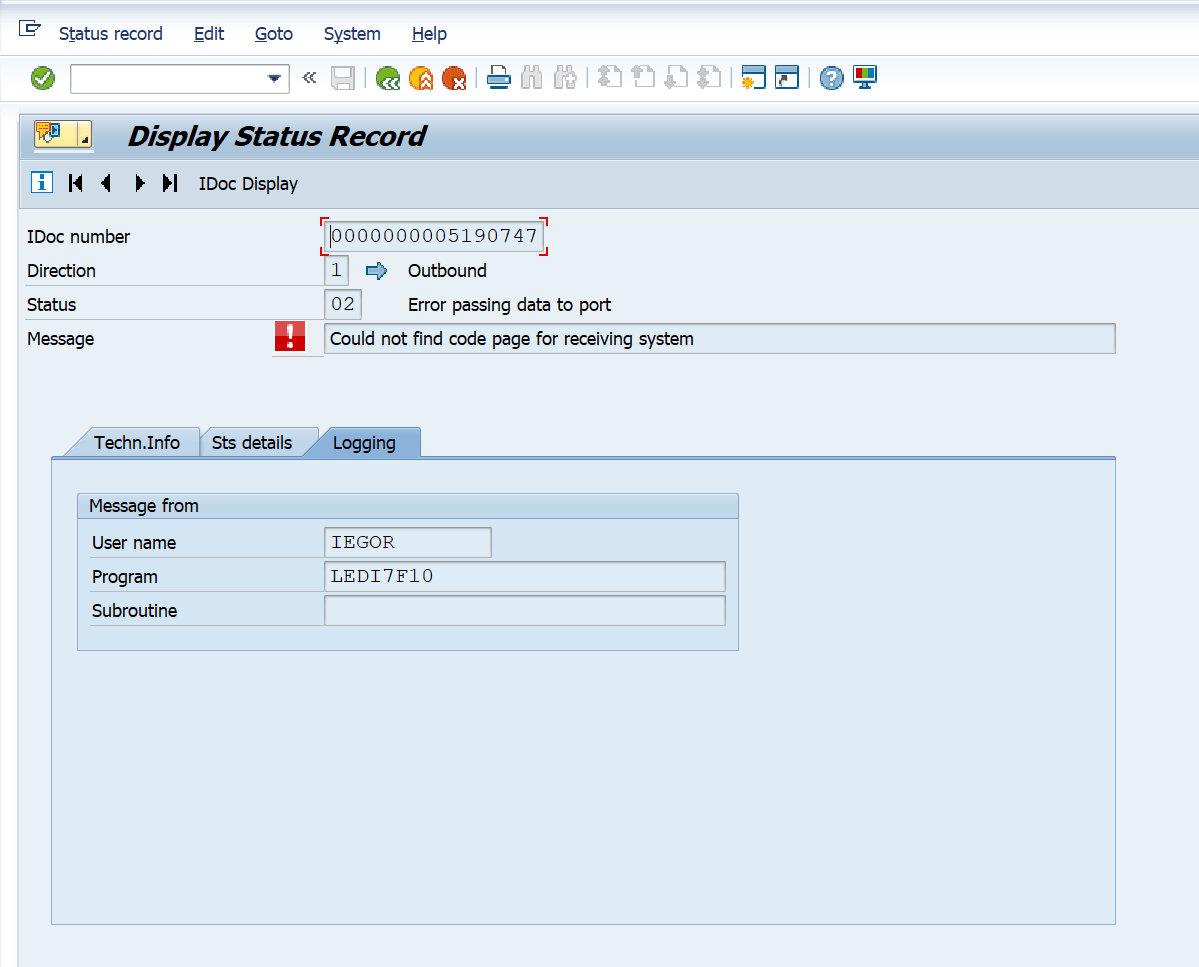Open Help via the question mark icon
Image resolution: width=1199 pixels, height=967 pixels.
point(831,78)
